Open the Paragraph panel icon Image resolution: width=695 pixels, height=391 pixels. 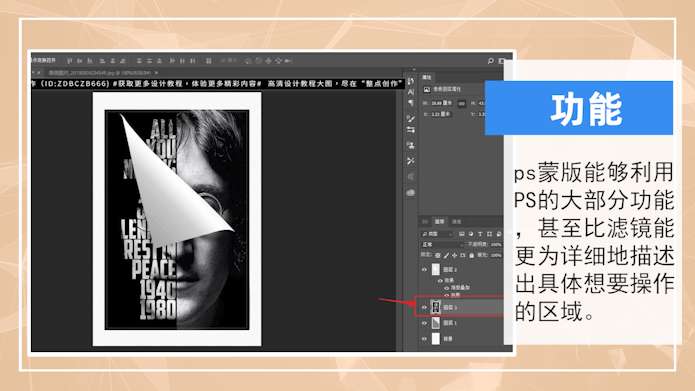pyautogui.click(x=411, y=103)
